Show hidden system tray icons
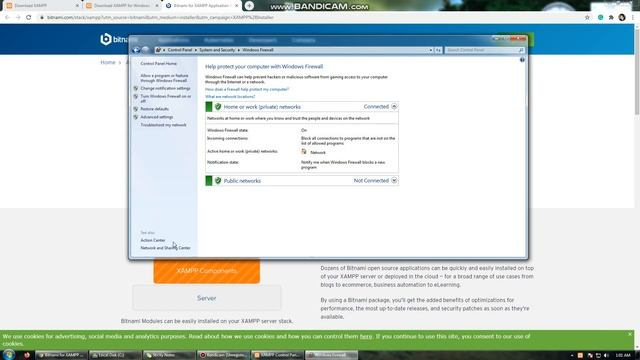This screenshot has width=640, height=360. (572, 356)
